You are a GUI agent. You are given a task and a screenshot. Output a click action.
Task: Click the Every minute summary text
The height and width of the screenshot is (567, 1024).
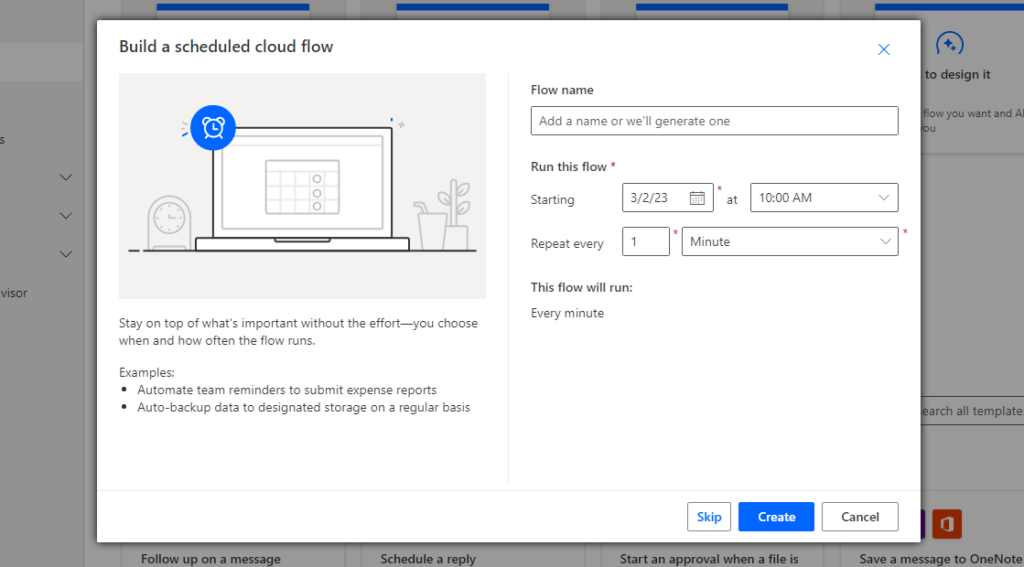click(x=568, y=313)
